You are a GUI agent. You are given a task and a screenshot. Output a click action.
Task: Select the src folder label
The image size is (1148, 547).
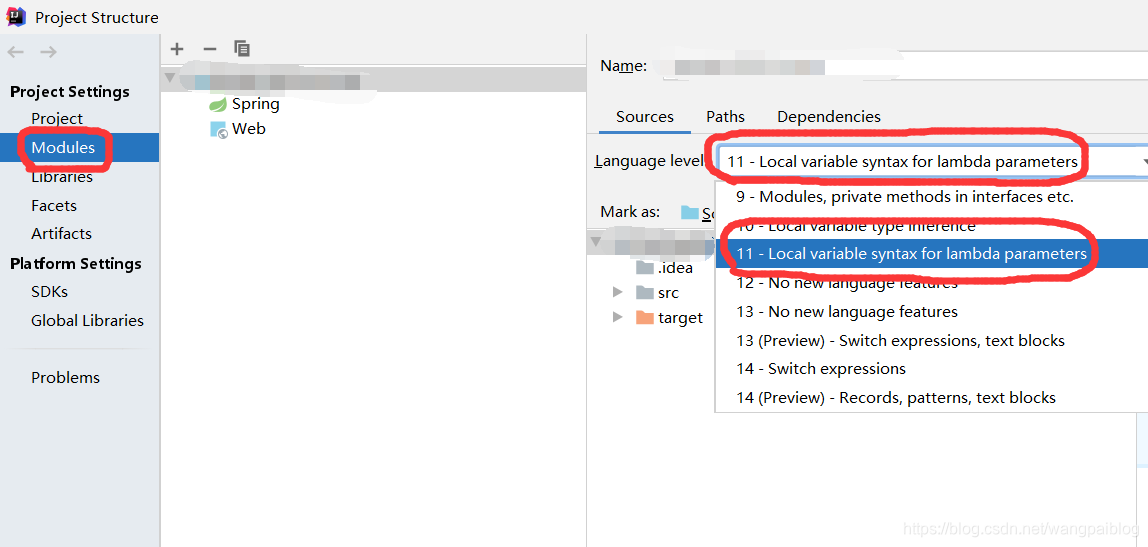(668, 293)
